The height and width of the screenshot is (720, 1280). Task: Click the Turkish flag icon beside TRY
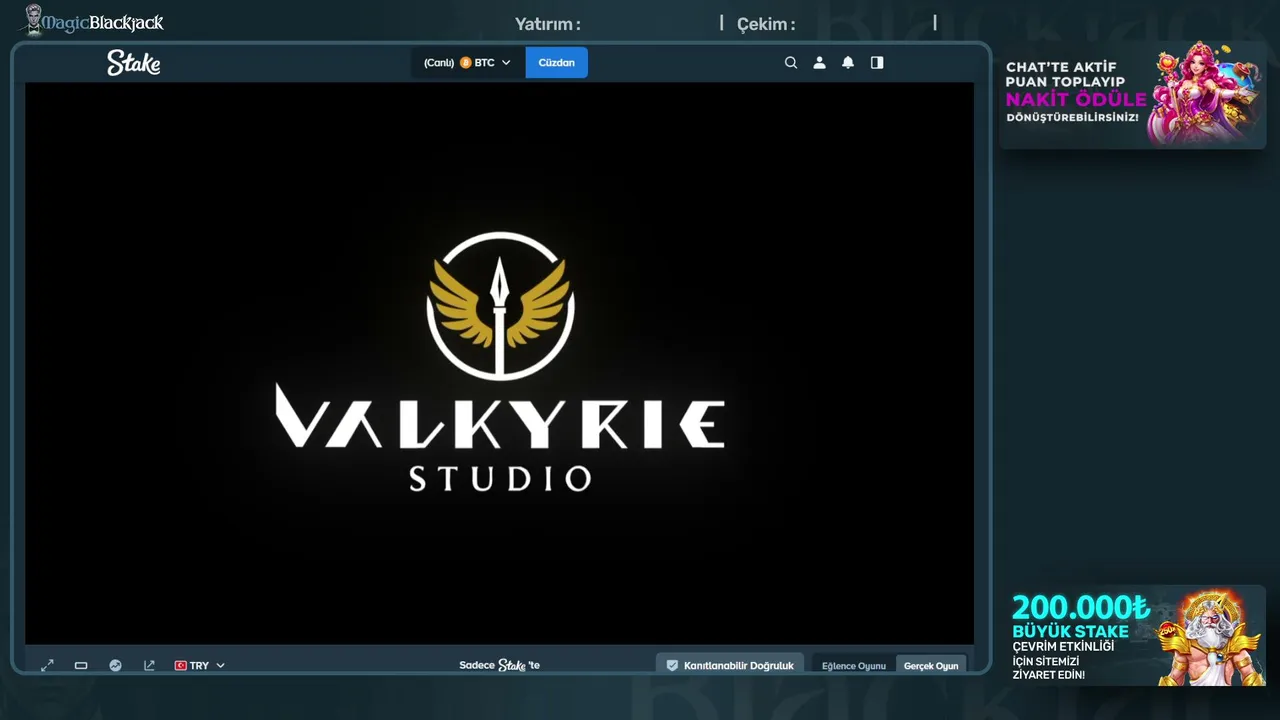coord(181,665)
